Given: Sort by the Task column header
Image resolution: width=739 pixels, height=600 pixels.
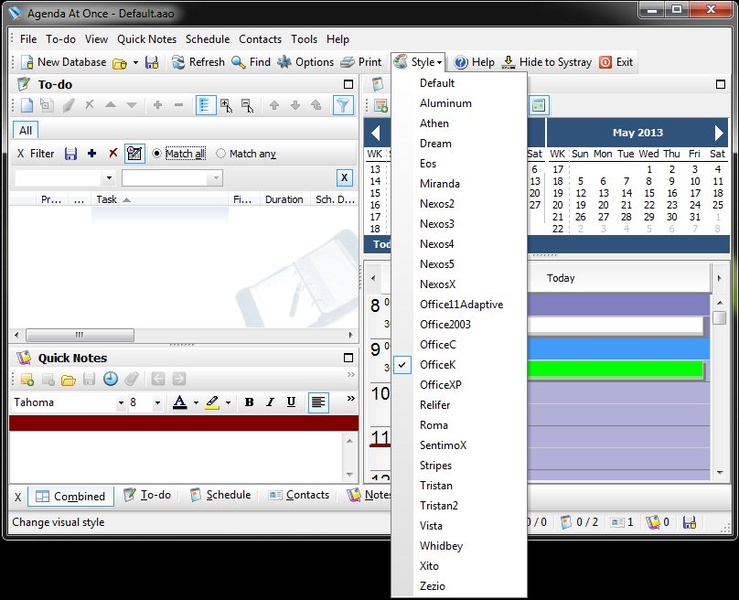Looking at the screenshot, I should [160, 199].
